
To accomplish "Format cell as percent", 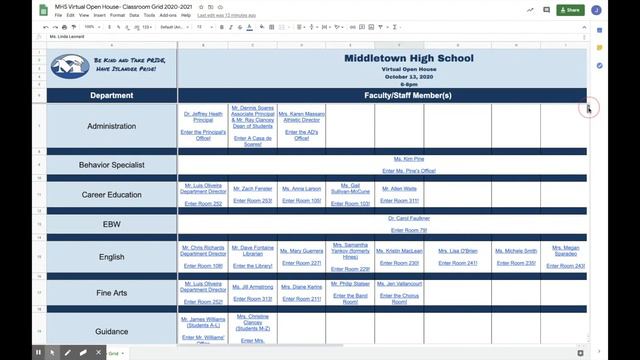I will (118, 27).
